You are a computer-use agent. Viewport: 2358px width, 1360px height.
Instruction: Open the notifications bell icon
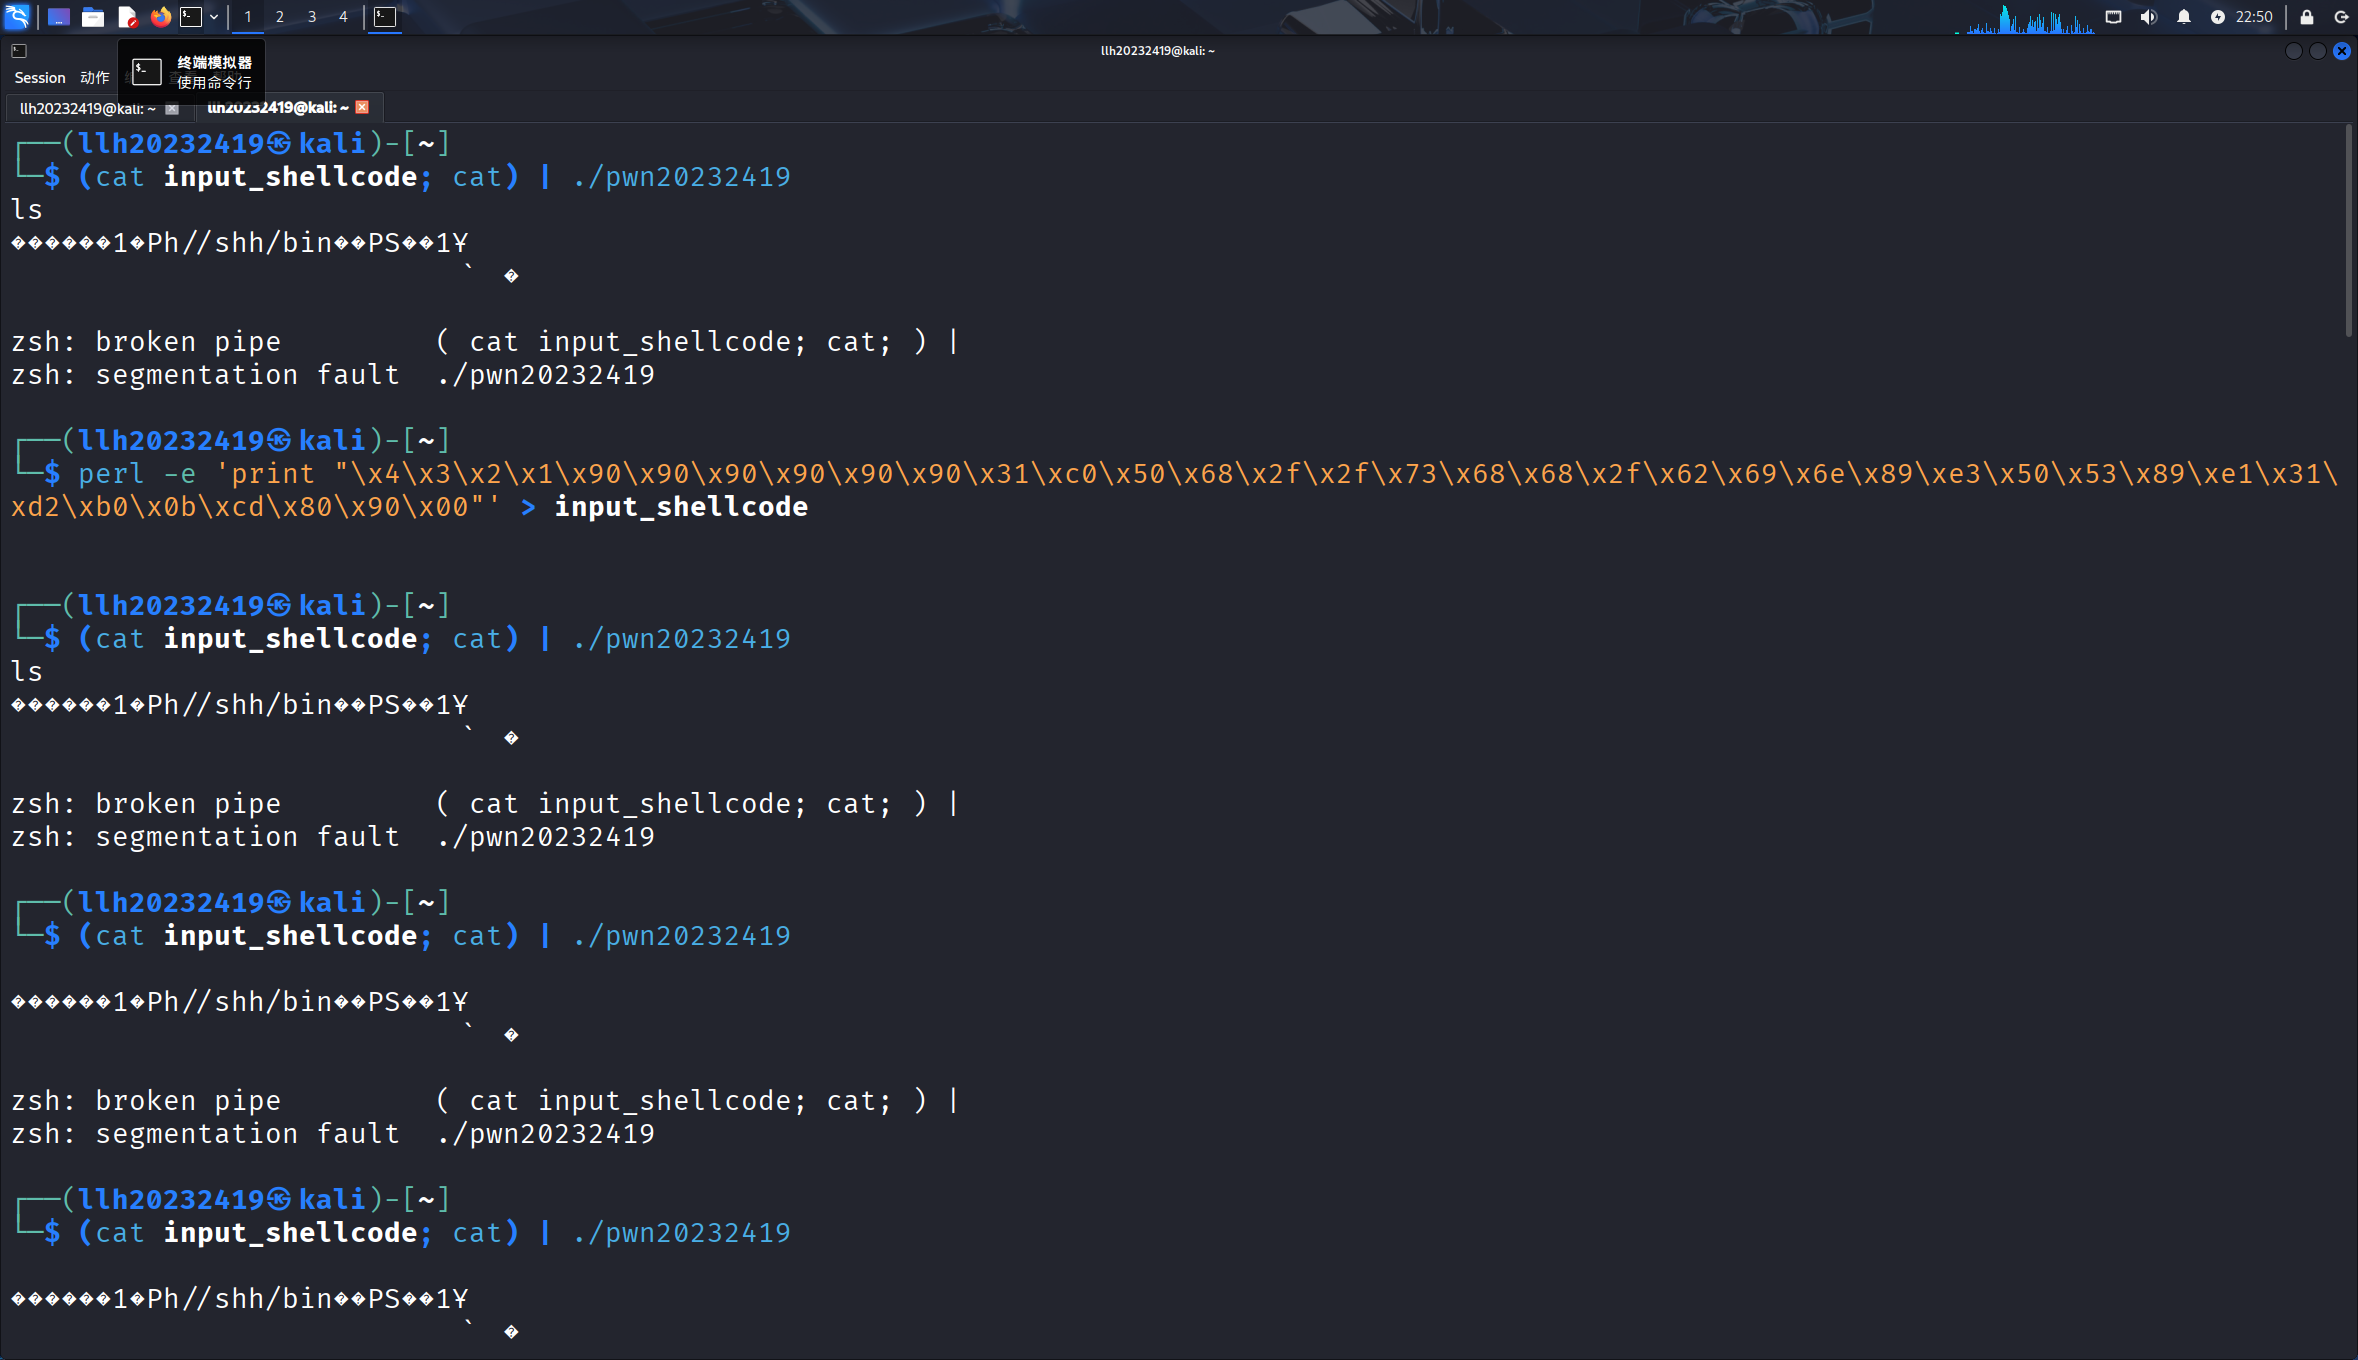(x=2184, y=16)
